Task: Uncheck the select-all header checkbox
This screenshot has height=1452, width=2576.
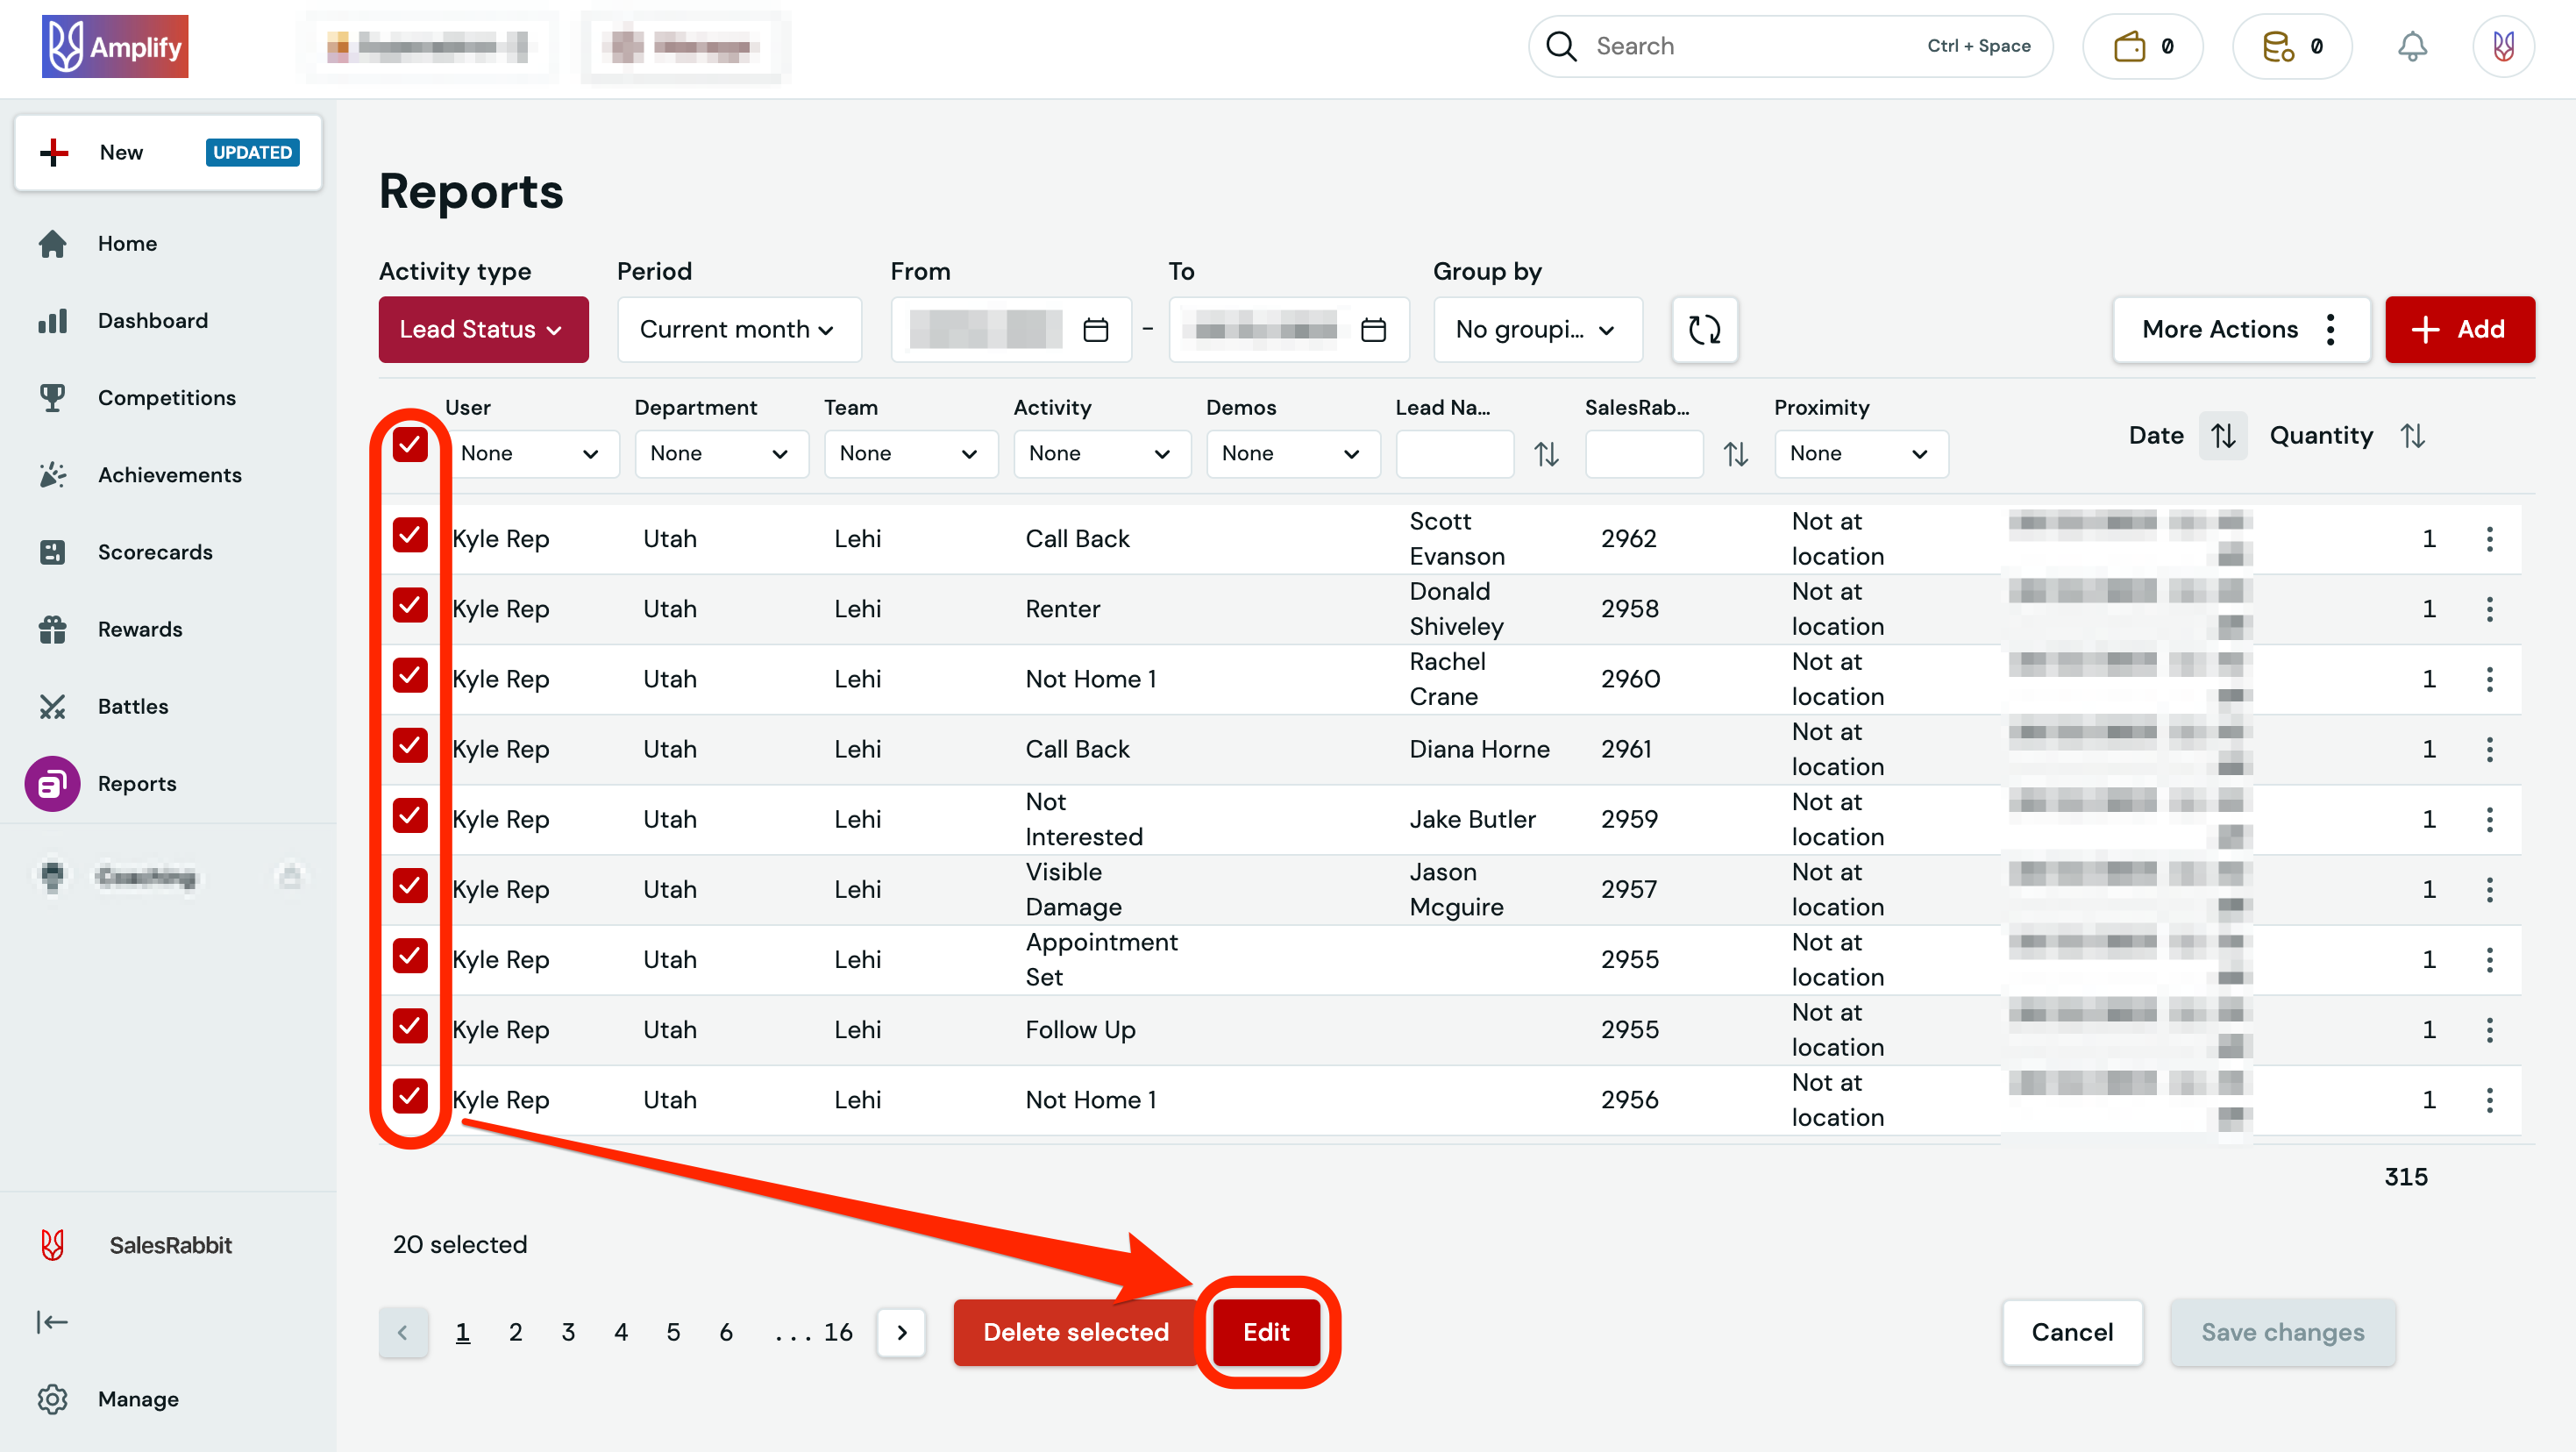Action: pyautogui.click(x=410, y=444)
